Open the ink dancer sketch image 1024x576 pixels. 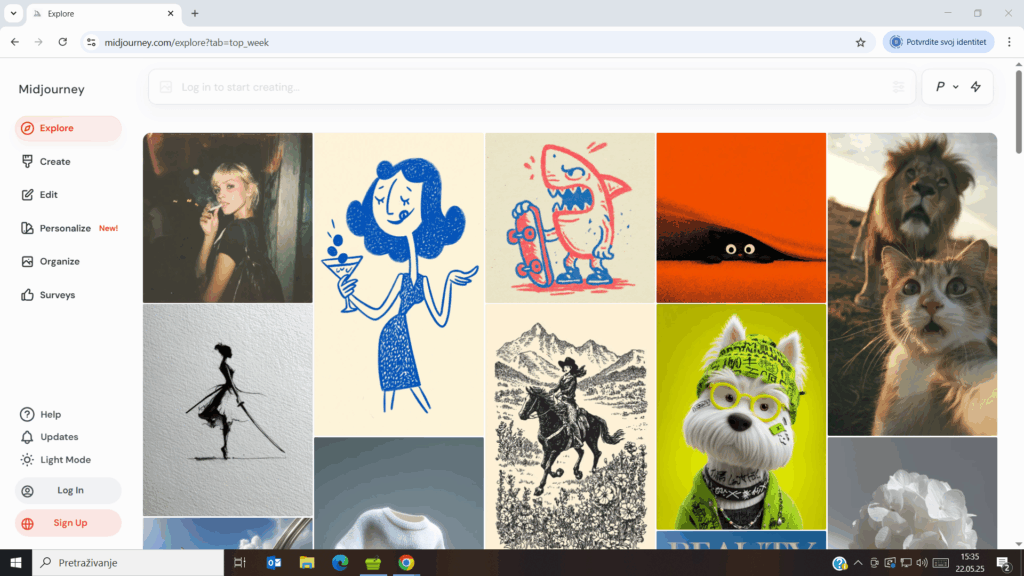(228, 410)
